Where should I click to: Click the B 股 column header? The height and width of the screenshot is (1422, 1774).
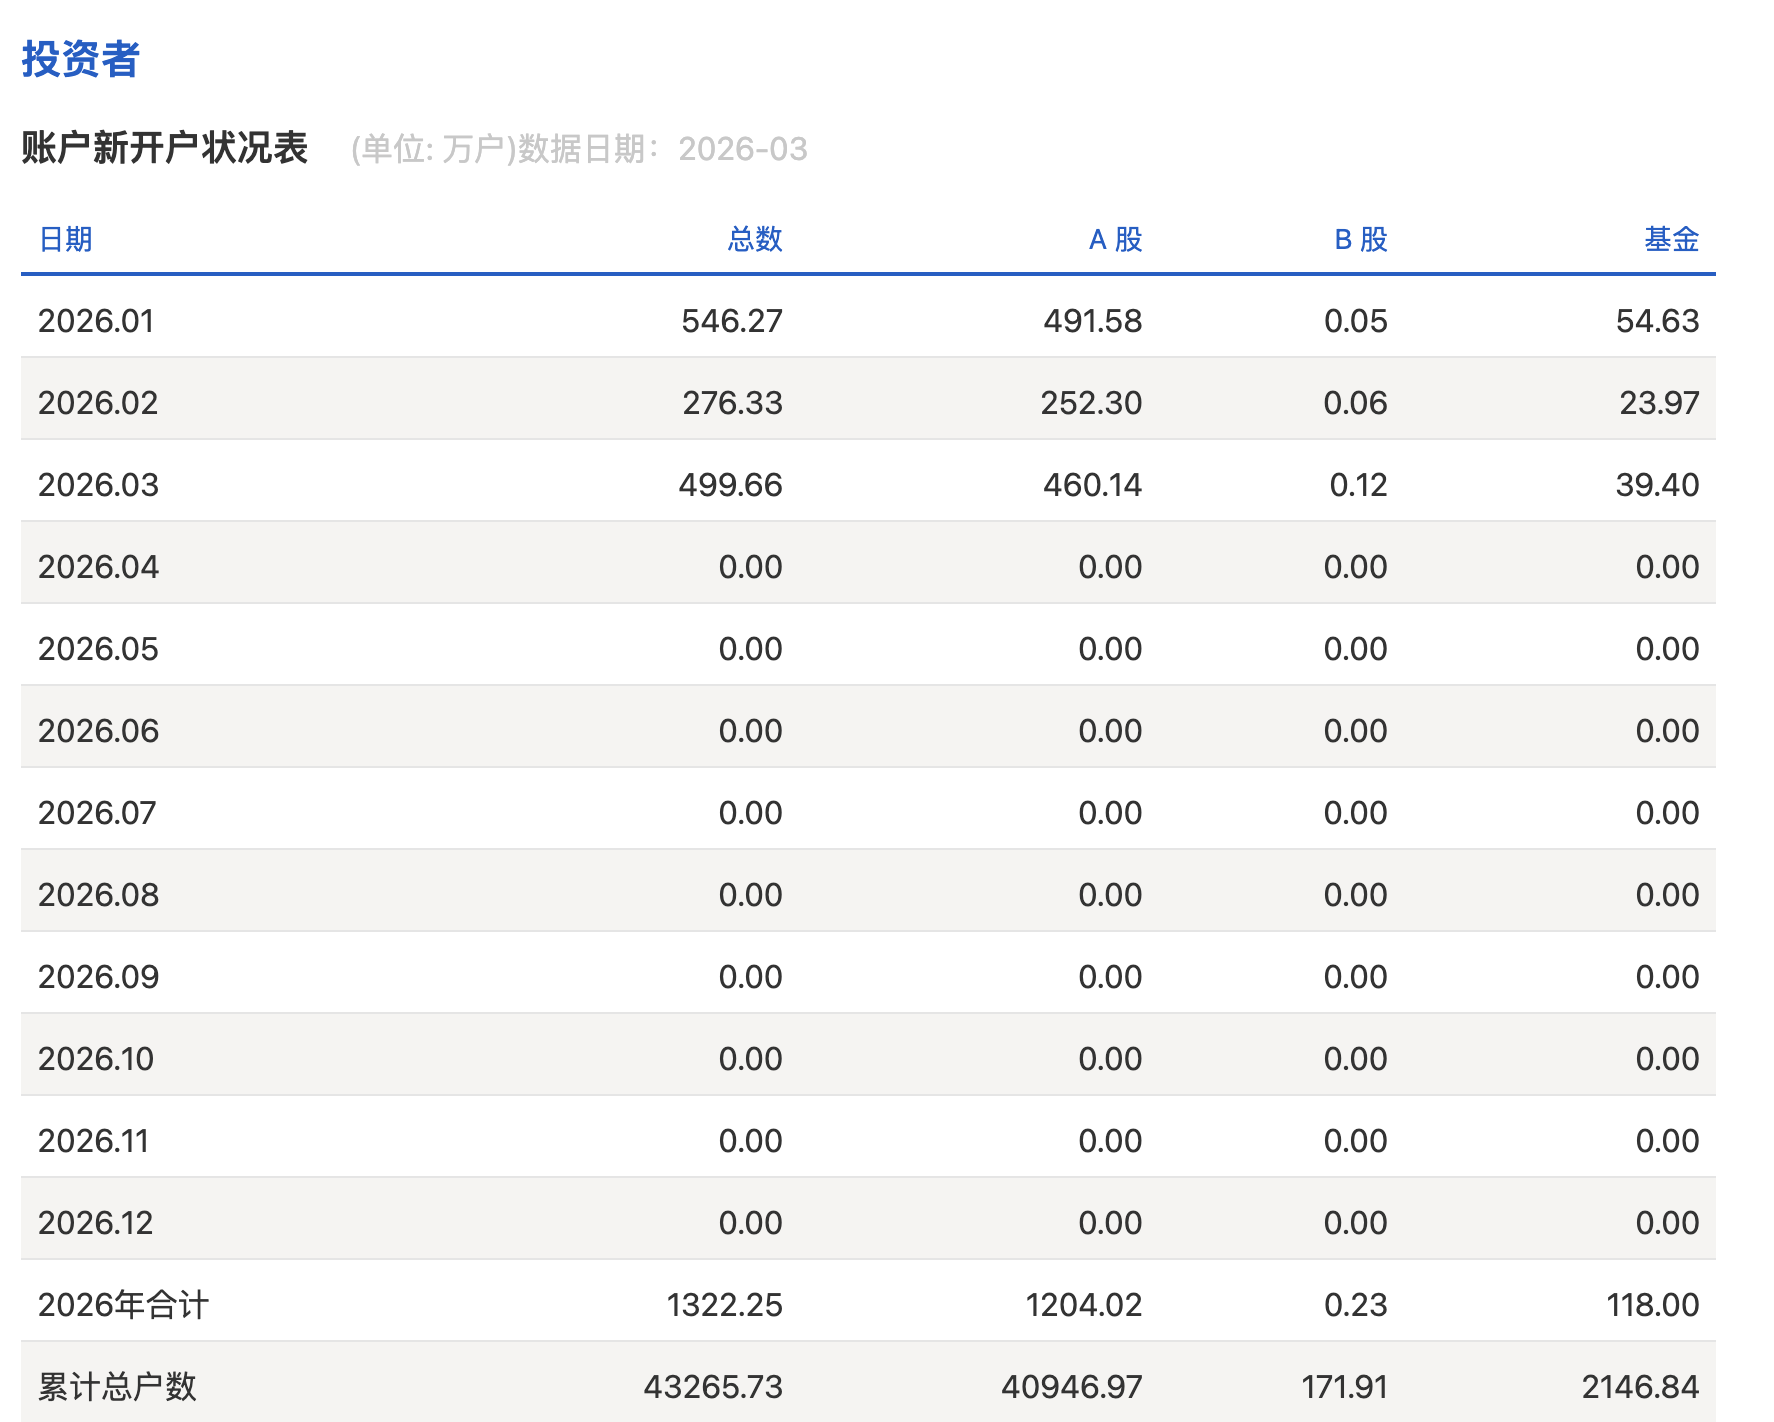click(x=1360, y=239)
